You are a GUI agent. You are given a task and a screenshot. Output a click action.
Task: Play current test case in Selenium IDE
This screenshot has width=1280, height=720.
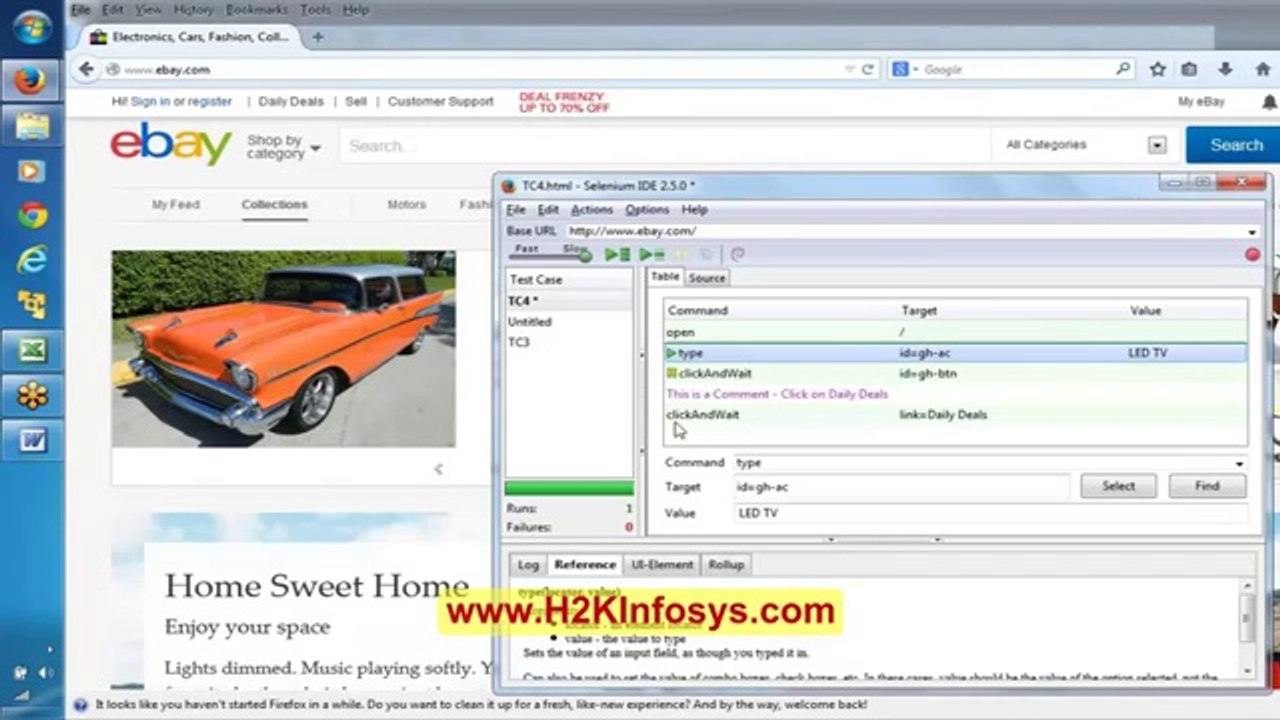pyautogui.click(x=652, y=255)
